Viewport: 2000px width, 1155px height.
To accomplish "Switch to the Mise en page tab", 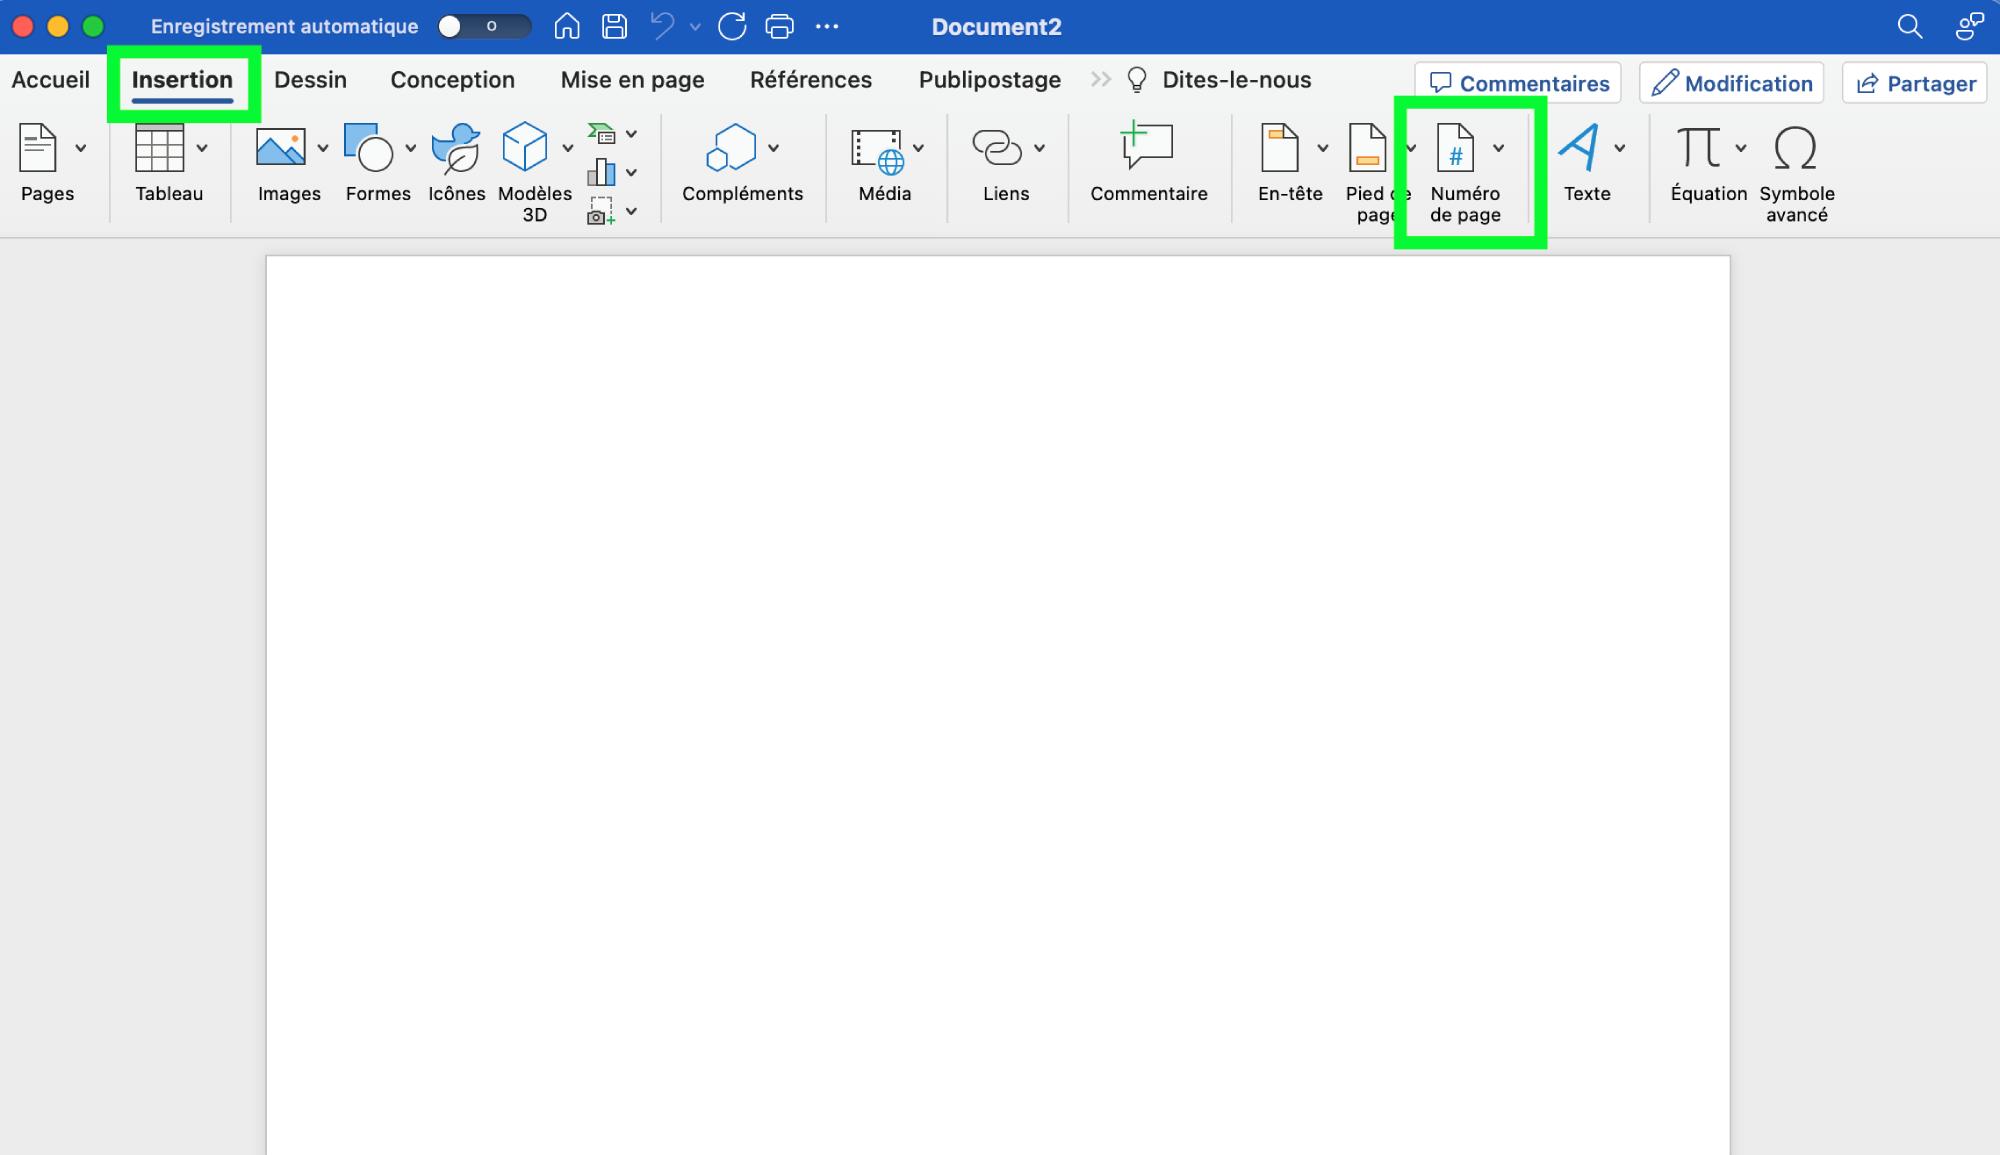I will (632, 80).
